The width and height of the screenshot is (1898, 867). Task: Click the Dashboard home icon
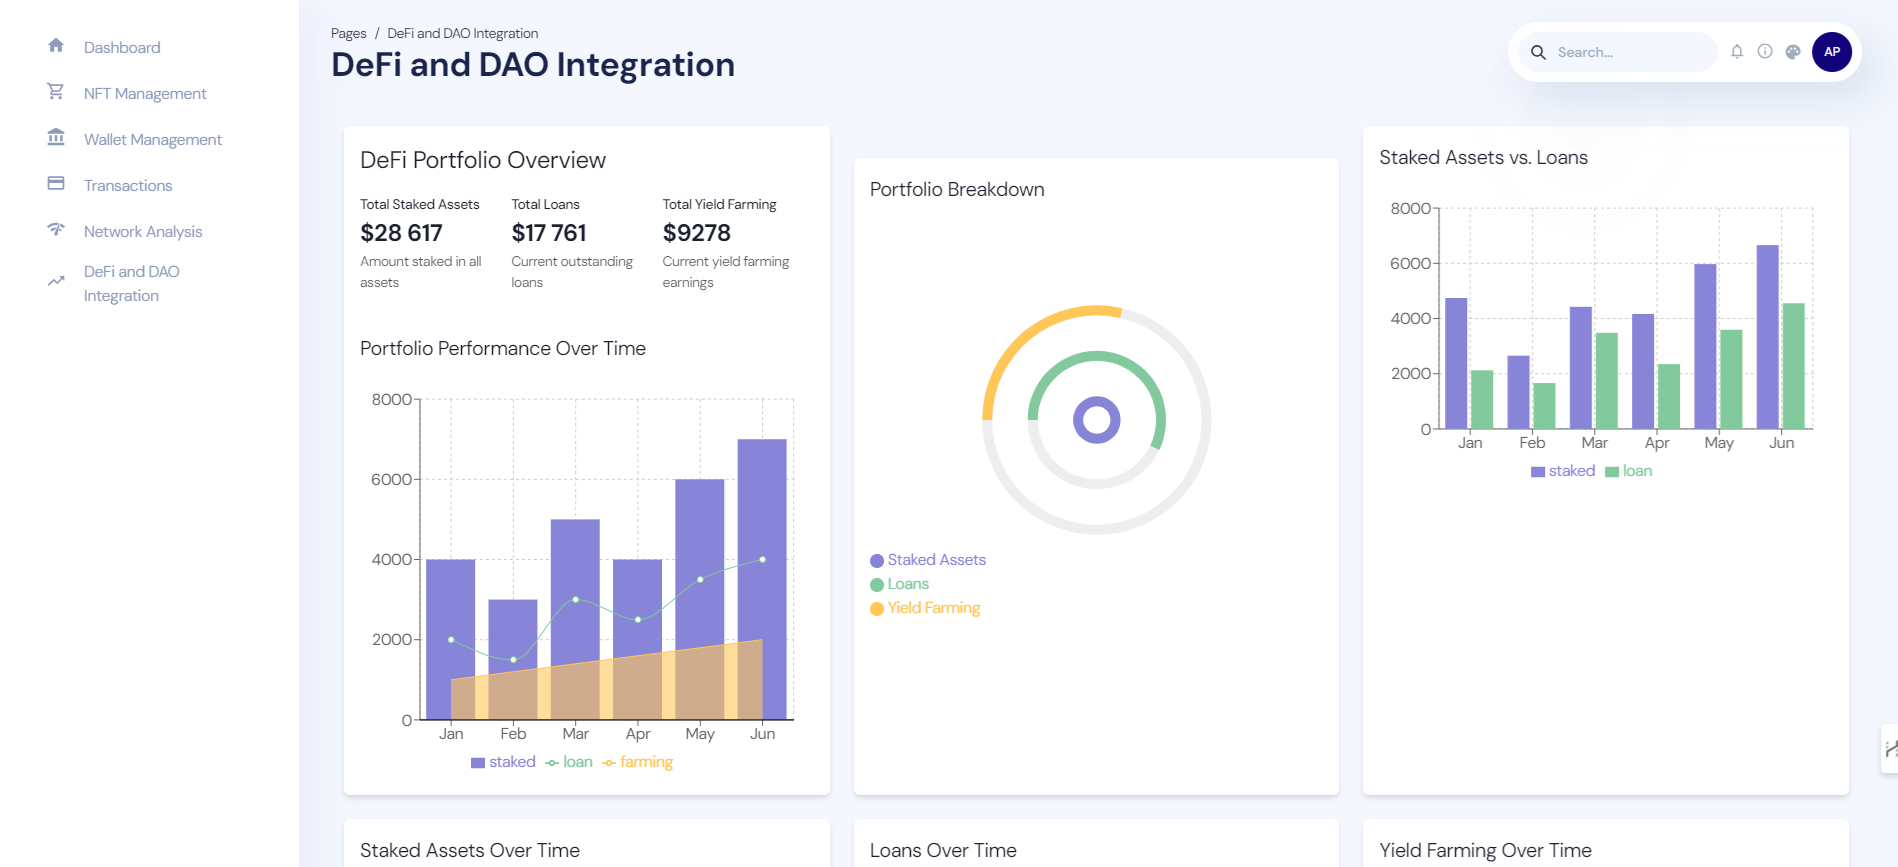pos(56,46)
